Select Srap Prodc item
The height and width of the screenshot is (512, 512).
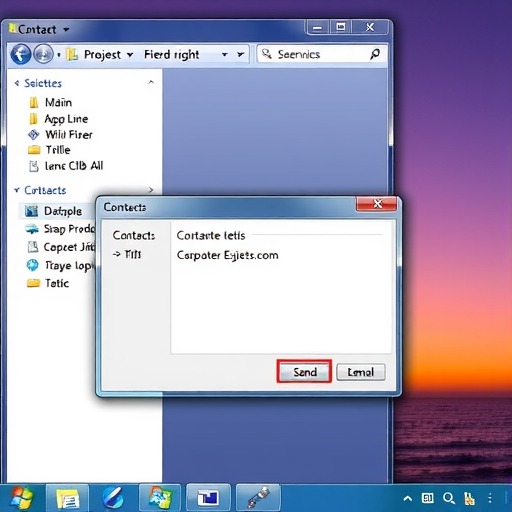pos(69,229)
